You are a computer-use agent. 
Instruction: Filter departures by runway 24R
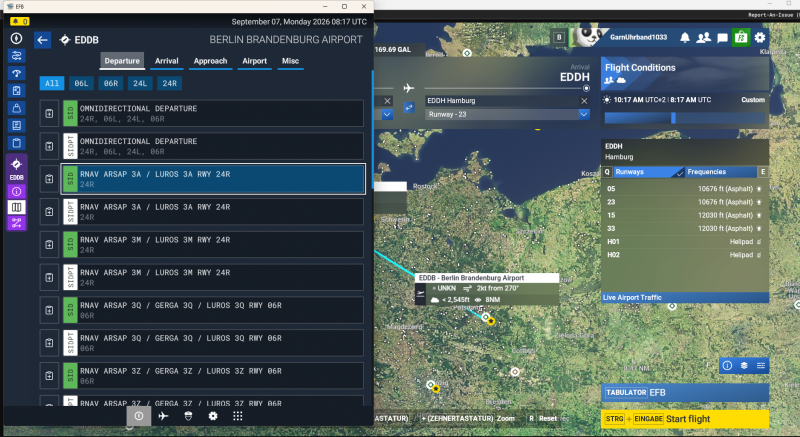pos(169,83)
